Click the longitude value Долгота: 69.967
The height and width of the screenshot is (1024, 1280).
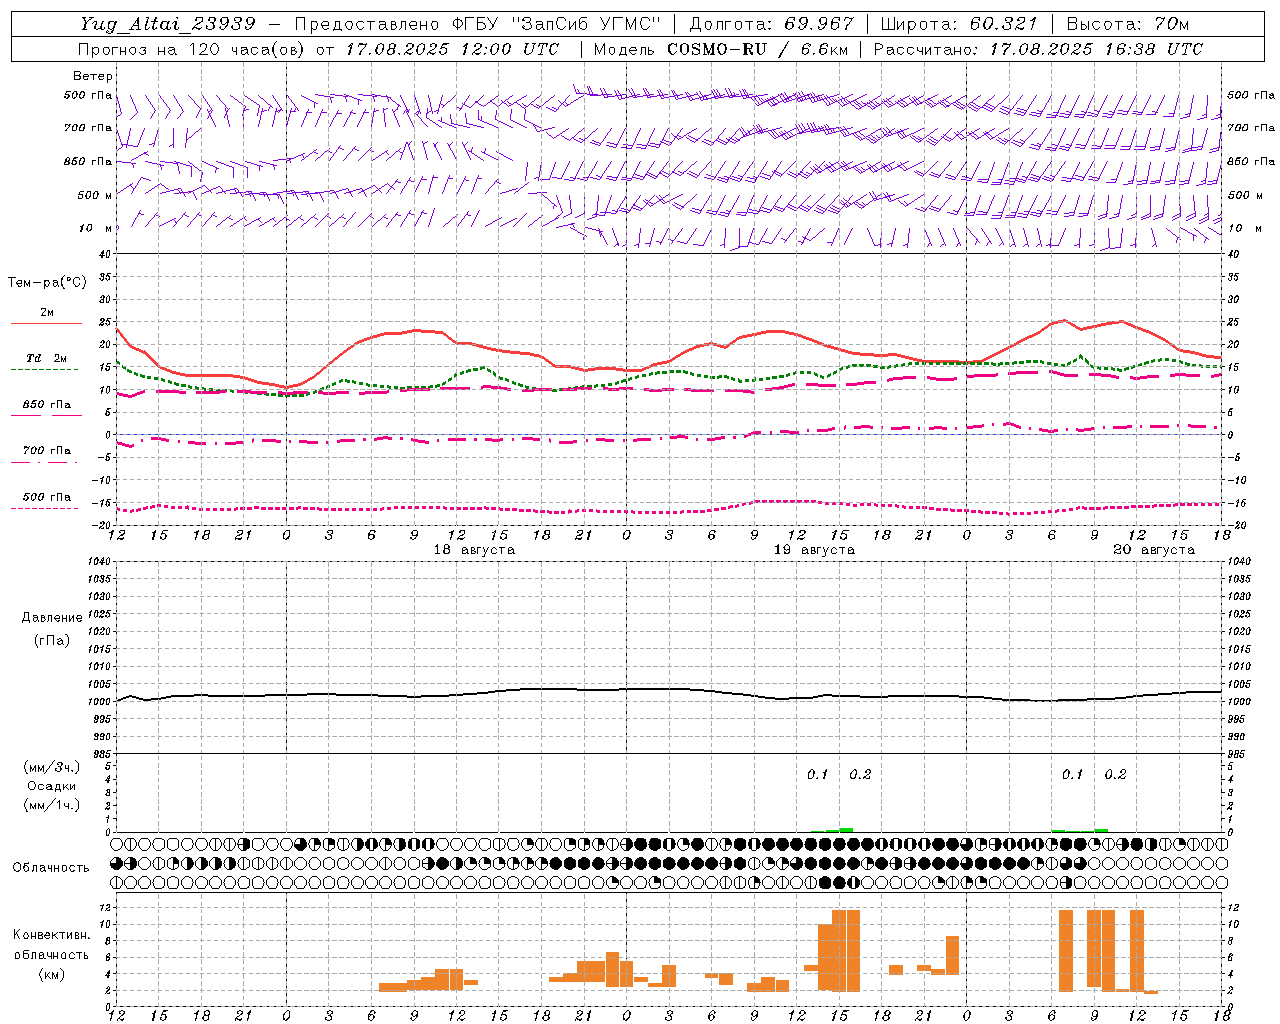click(x=772, y=23)
